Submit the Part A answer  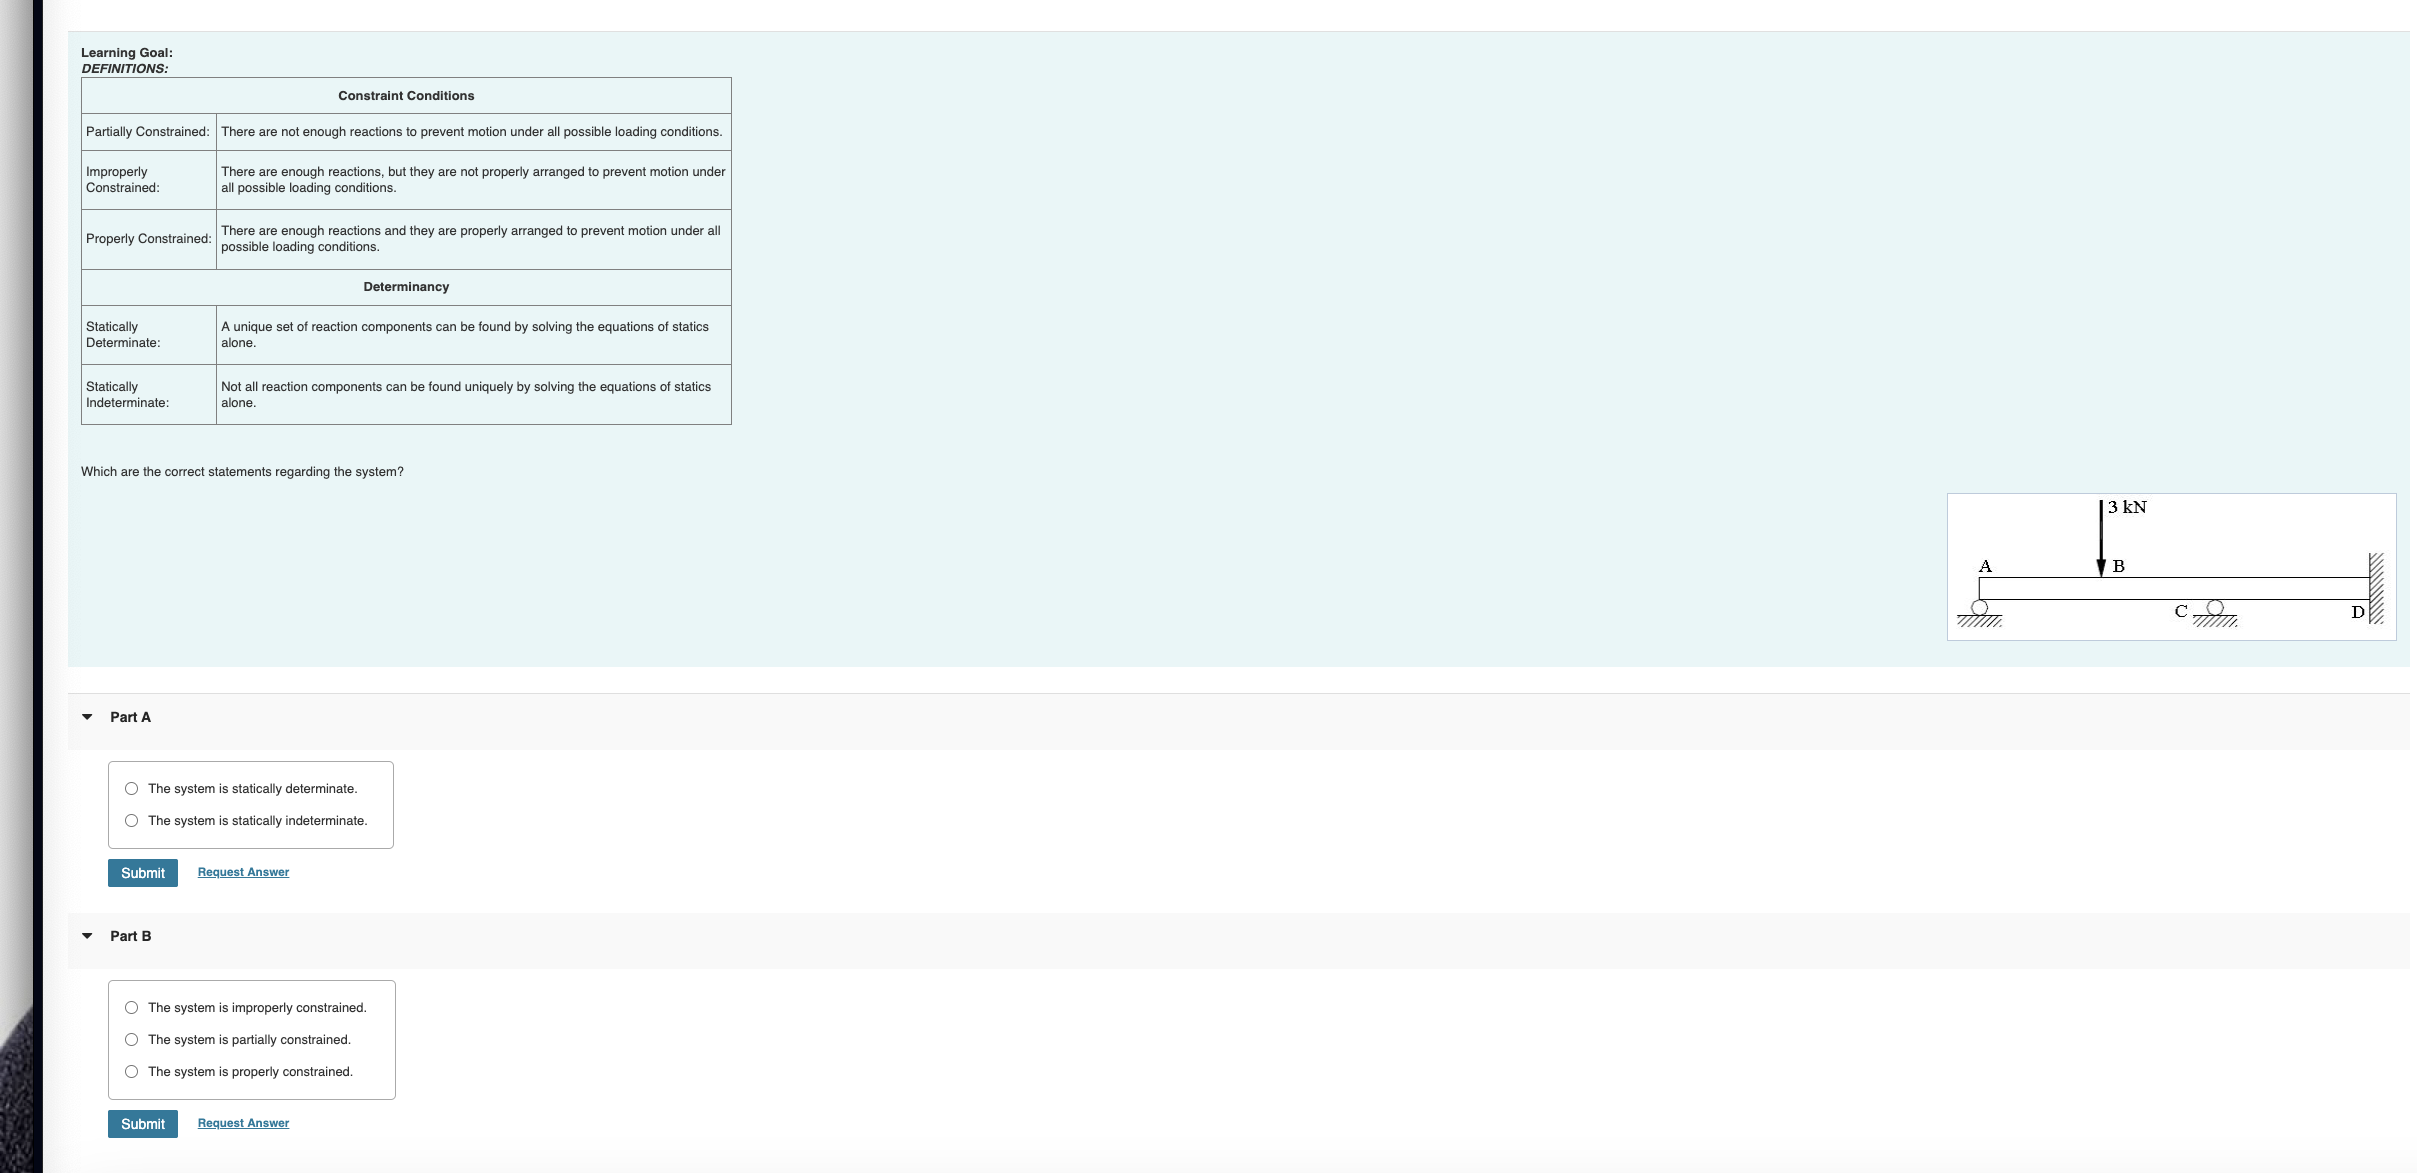143,873
